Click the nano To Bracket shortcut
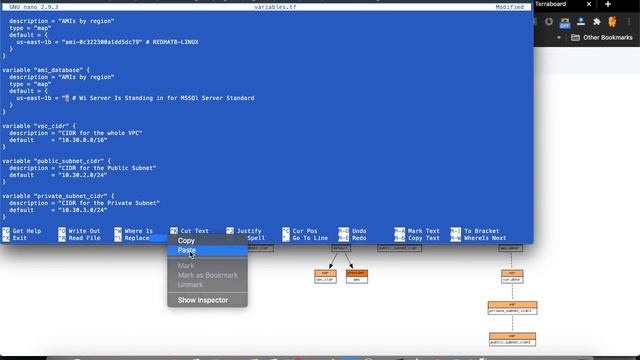Image resolution: width=640 pixels, height=360 pixels. [475, 231]
